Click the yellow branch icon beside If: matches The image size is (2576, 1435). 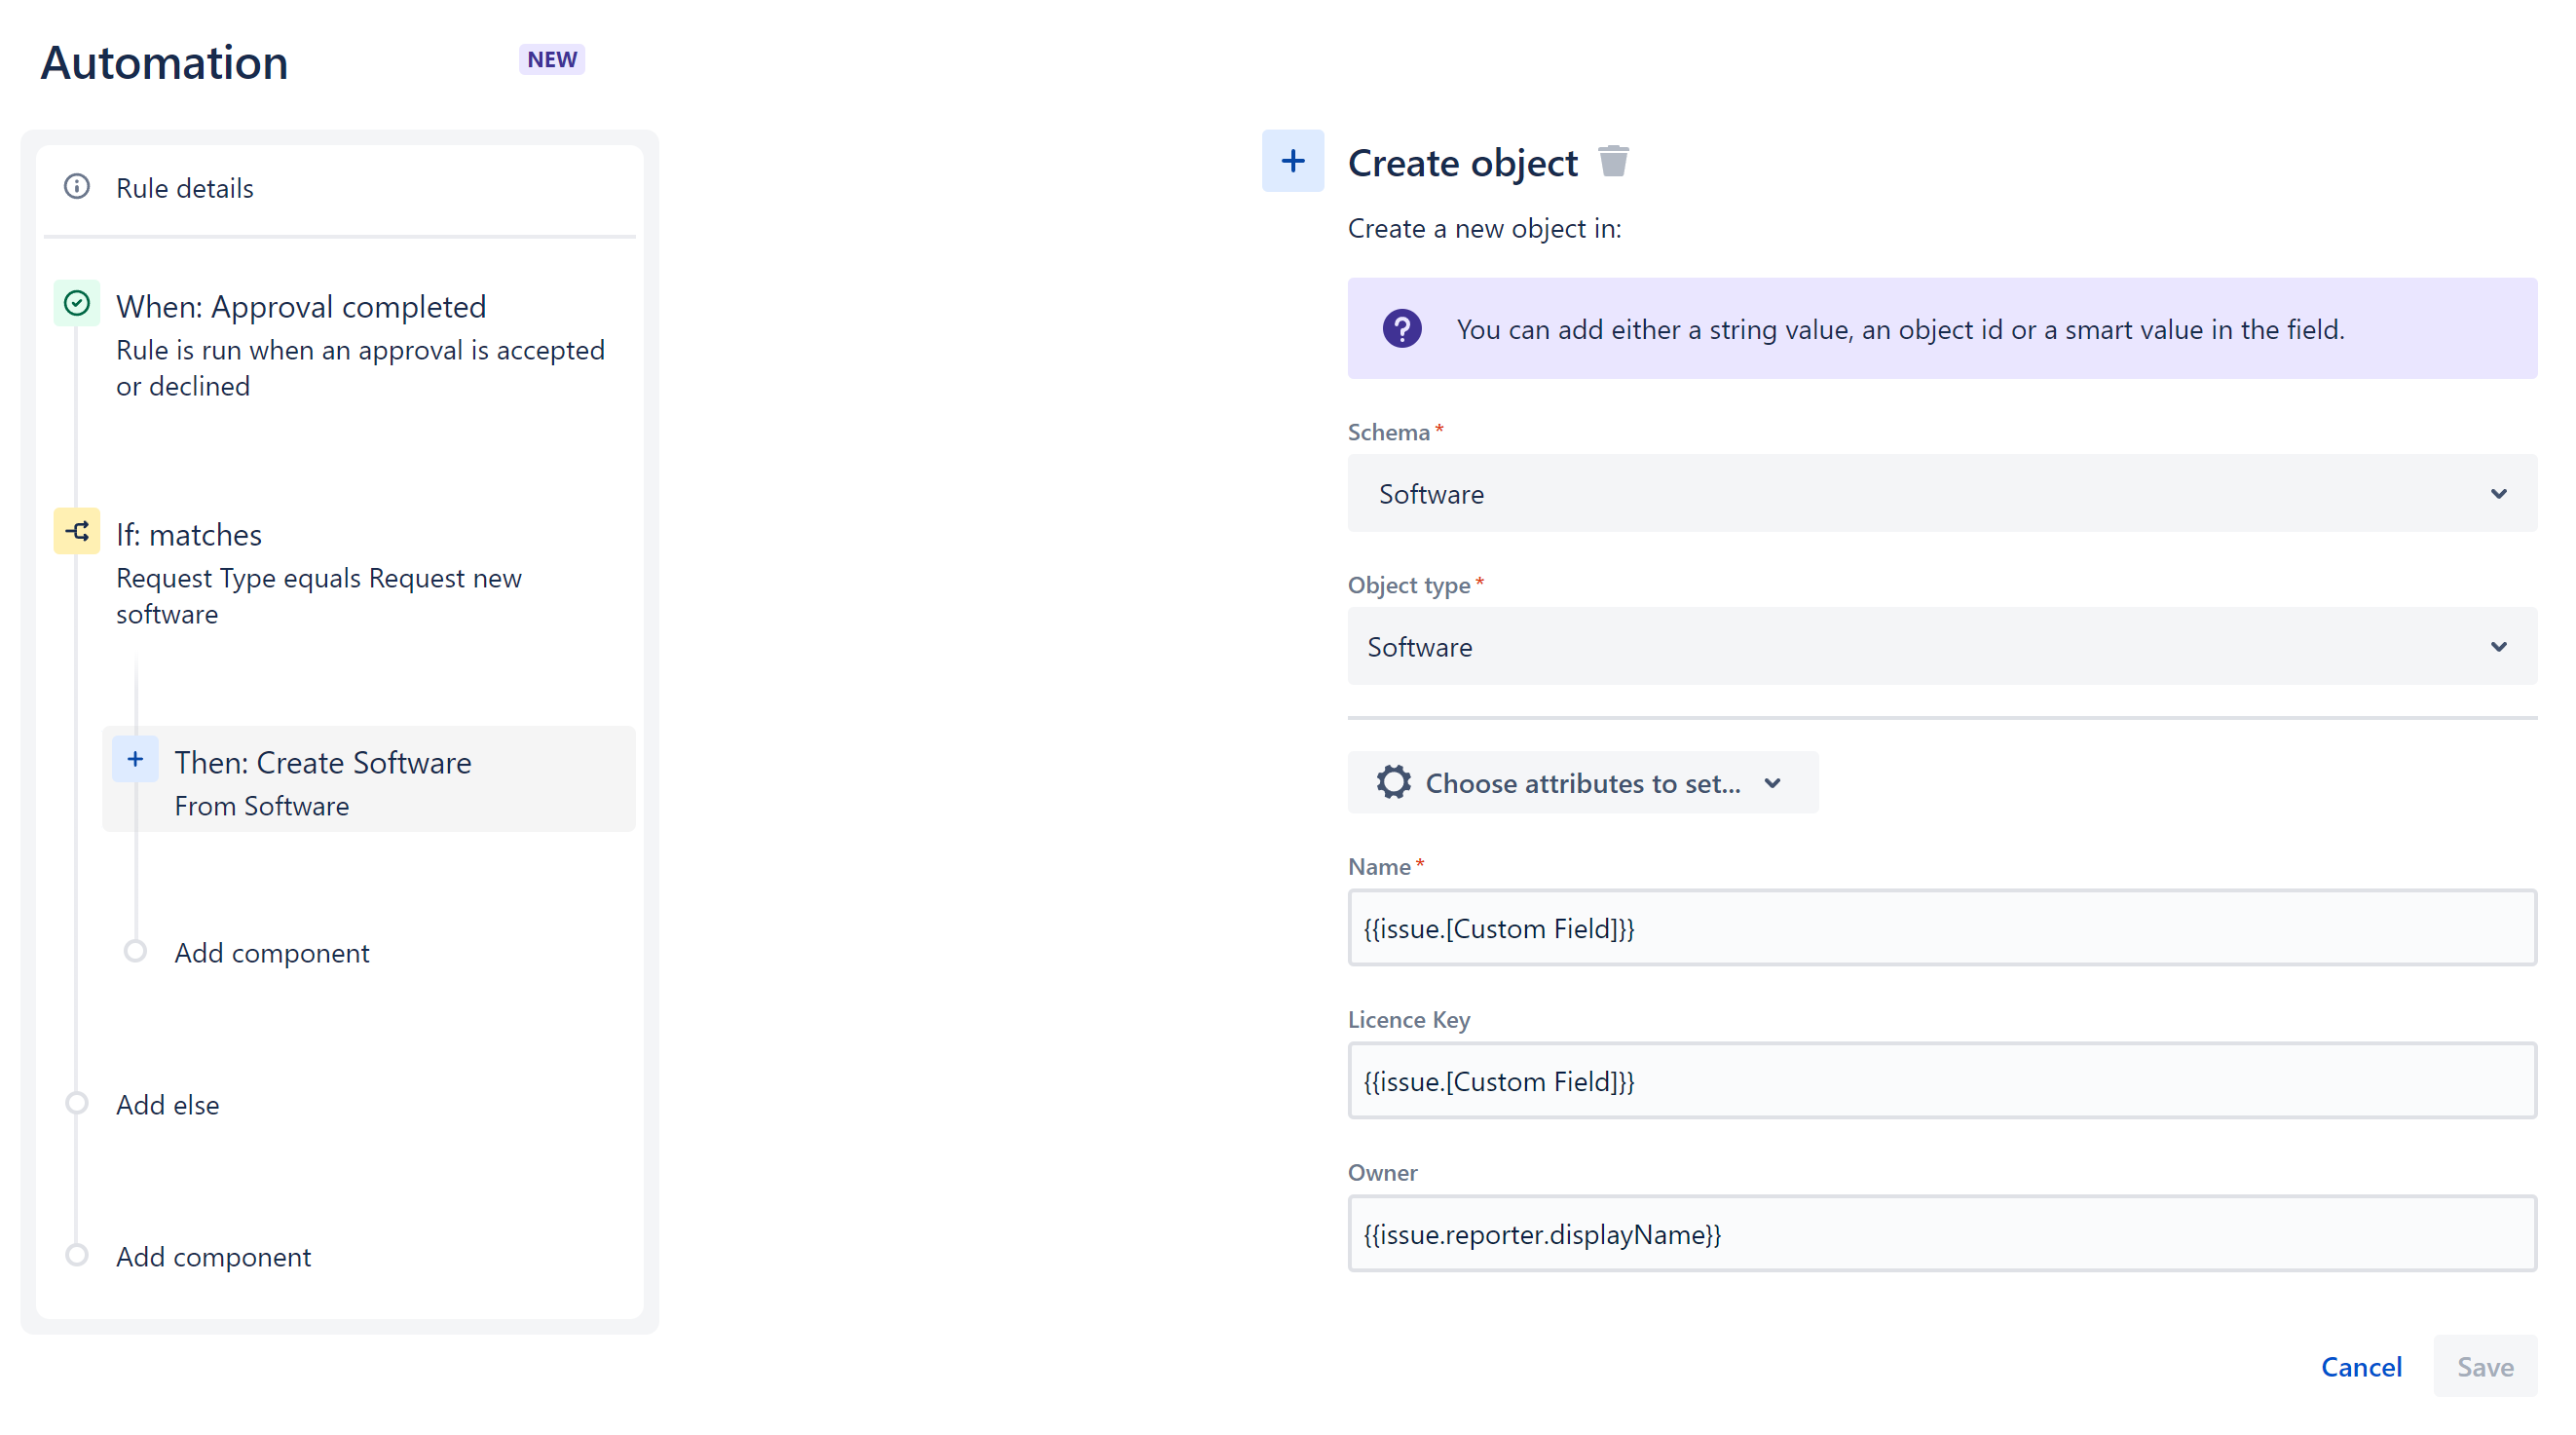pos(76,531)
